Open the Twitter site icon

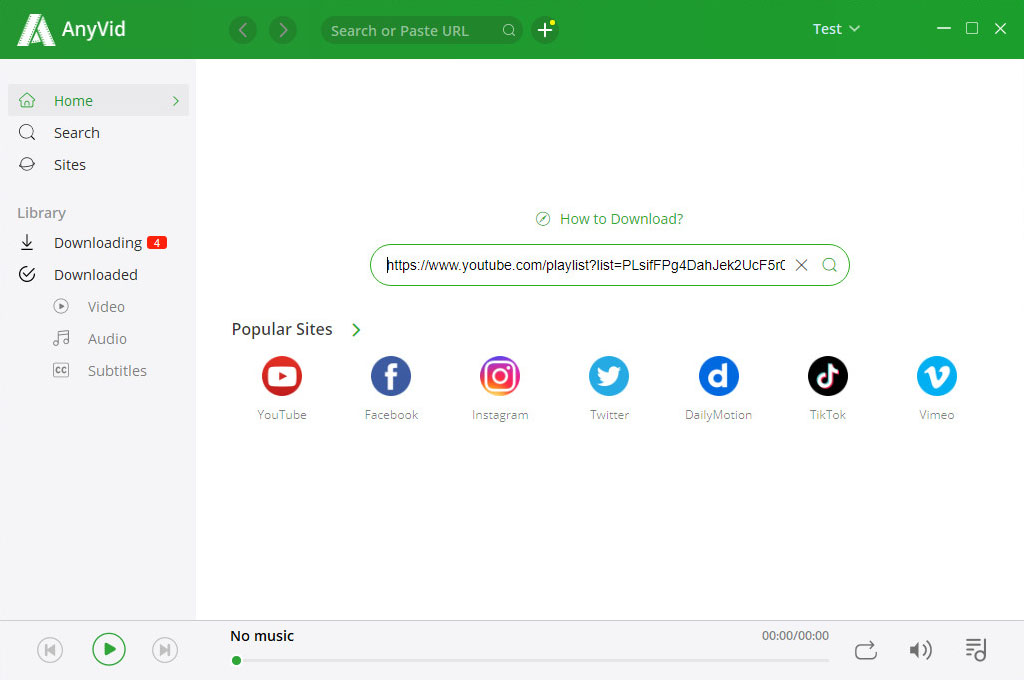click(x=609, y=376)
